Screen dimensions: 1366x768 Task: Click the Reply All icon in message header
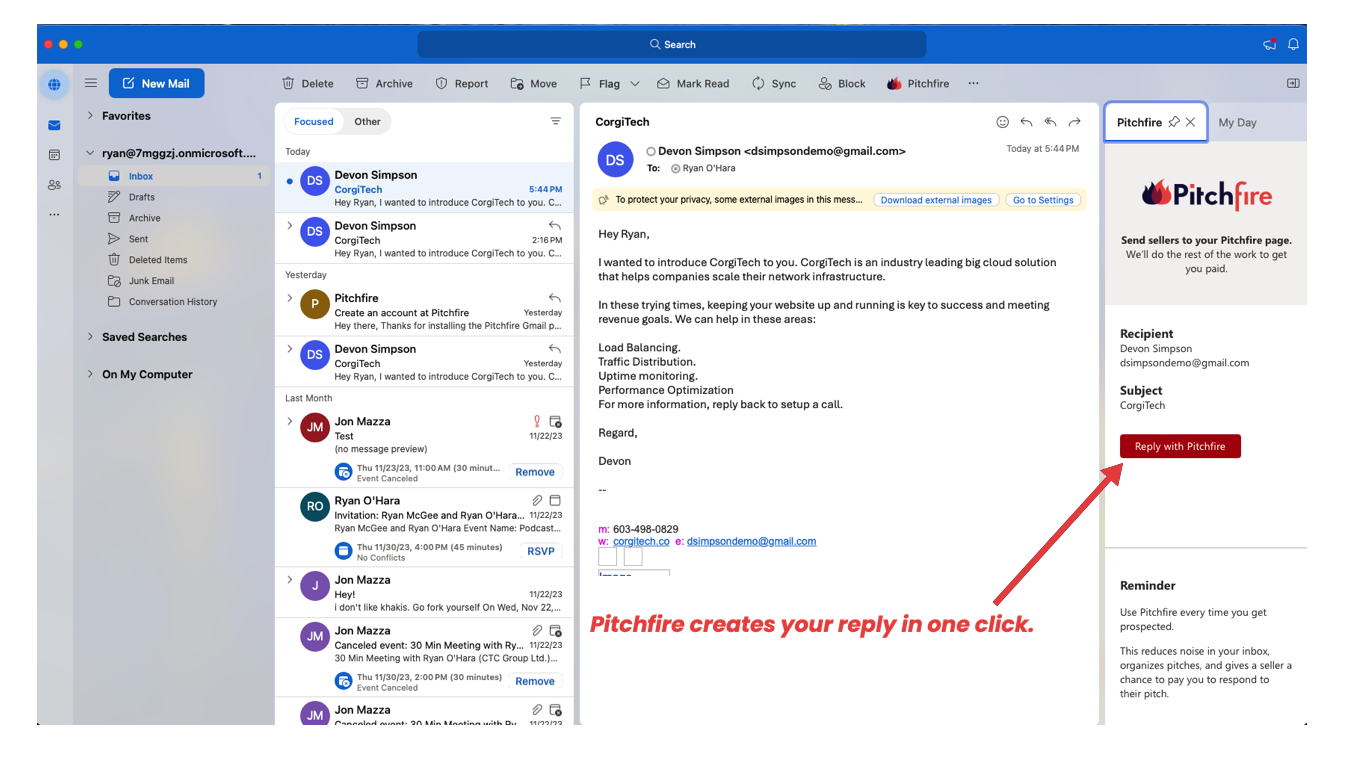tap(1051, 122)
